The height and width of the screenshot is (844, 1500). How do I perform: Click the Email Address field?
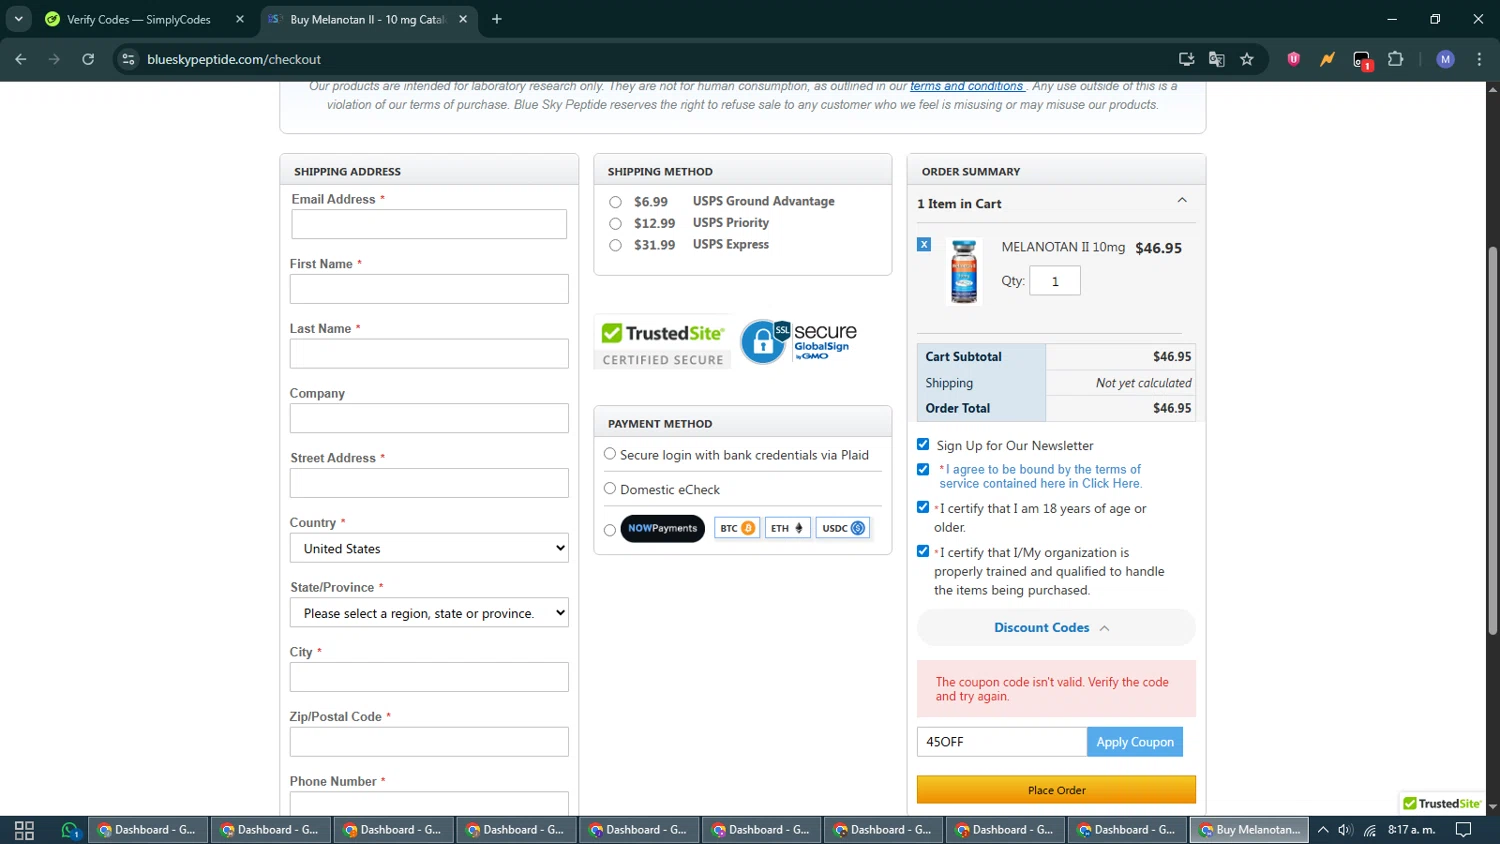[429, 224]
